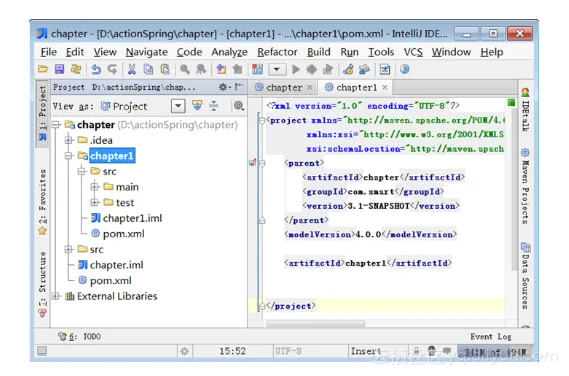Click the status bar inspector hat icon
The width and height of the screenshot is (569, 376).
[x=431, y=351]
